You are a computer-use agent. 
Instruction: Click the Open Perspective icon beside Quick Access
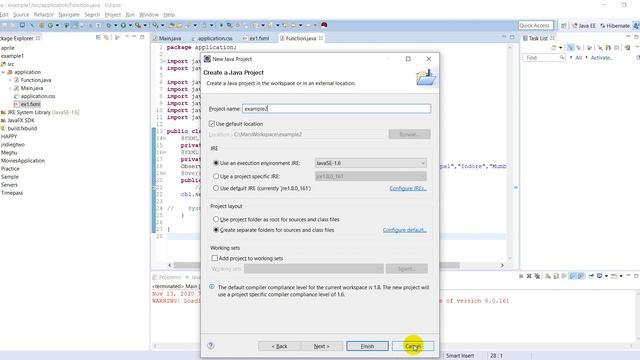click(564, 25)
